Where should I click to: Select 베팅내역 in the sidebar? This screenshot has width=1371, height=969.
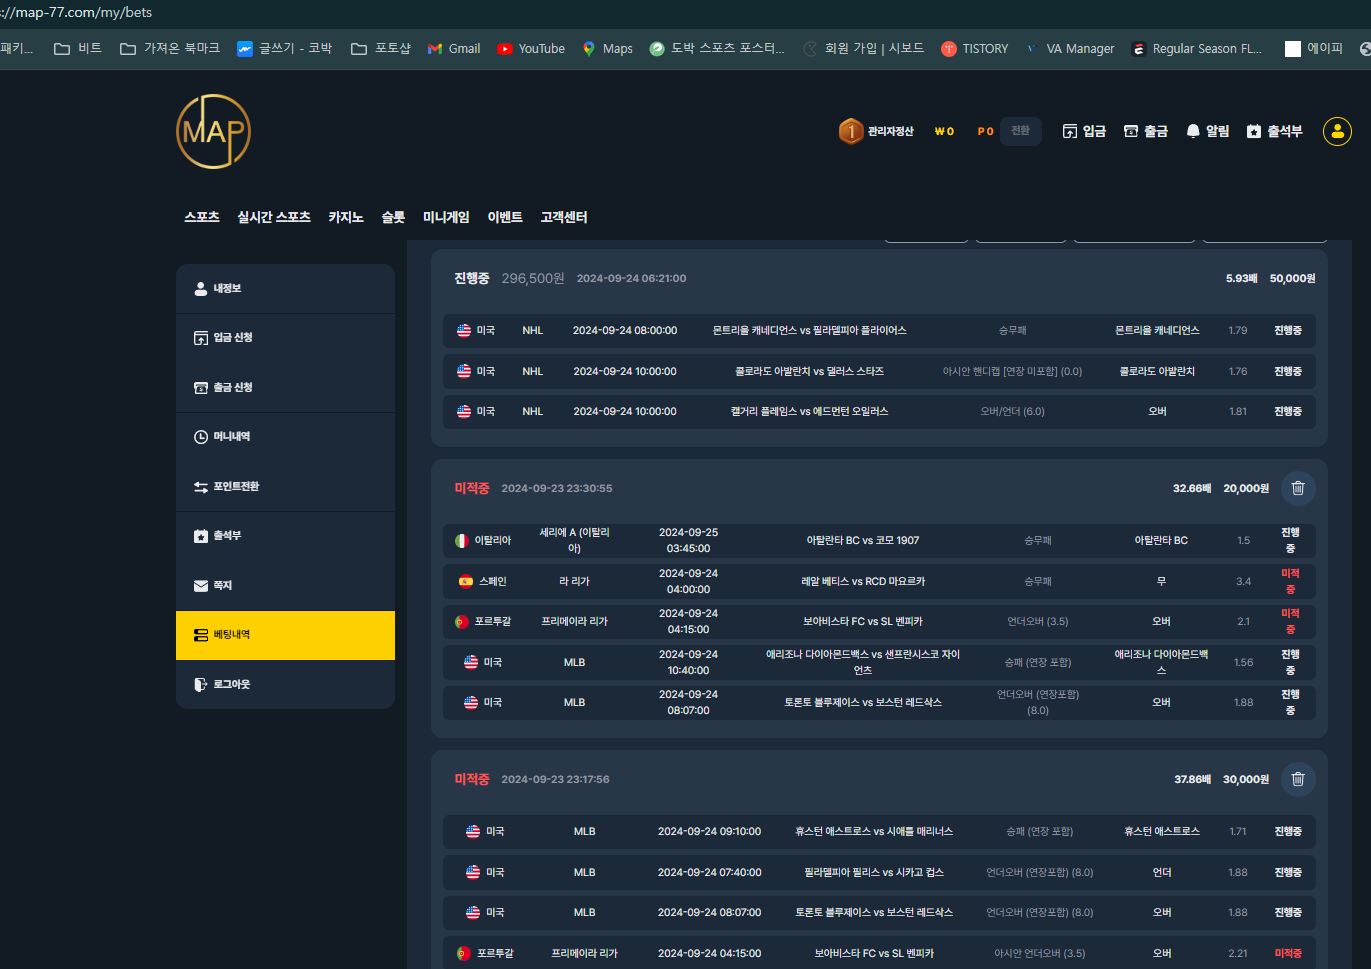(285, 635)
